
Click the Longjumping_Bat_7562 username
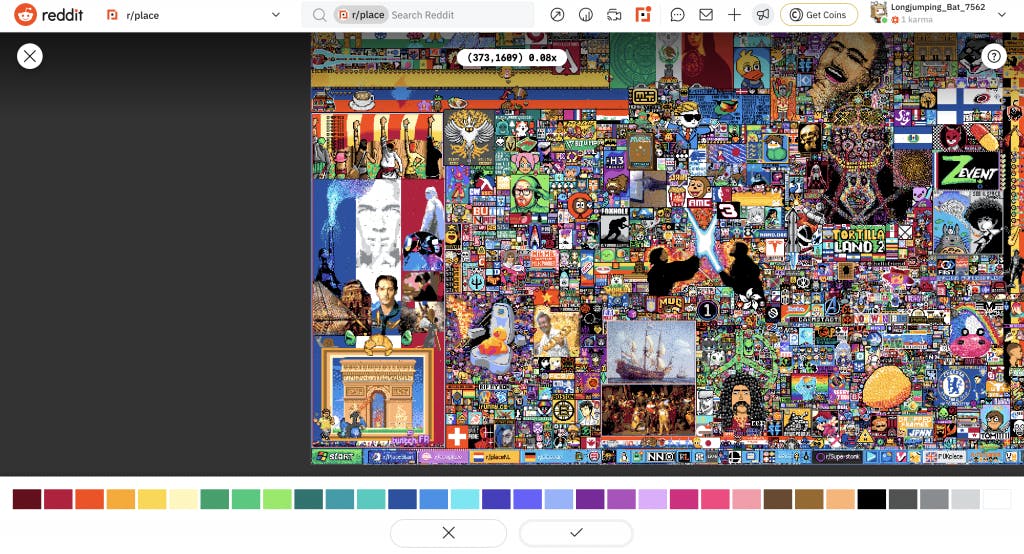[938, 7]
